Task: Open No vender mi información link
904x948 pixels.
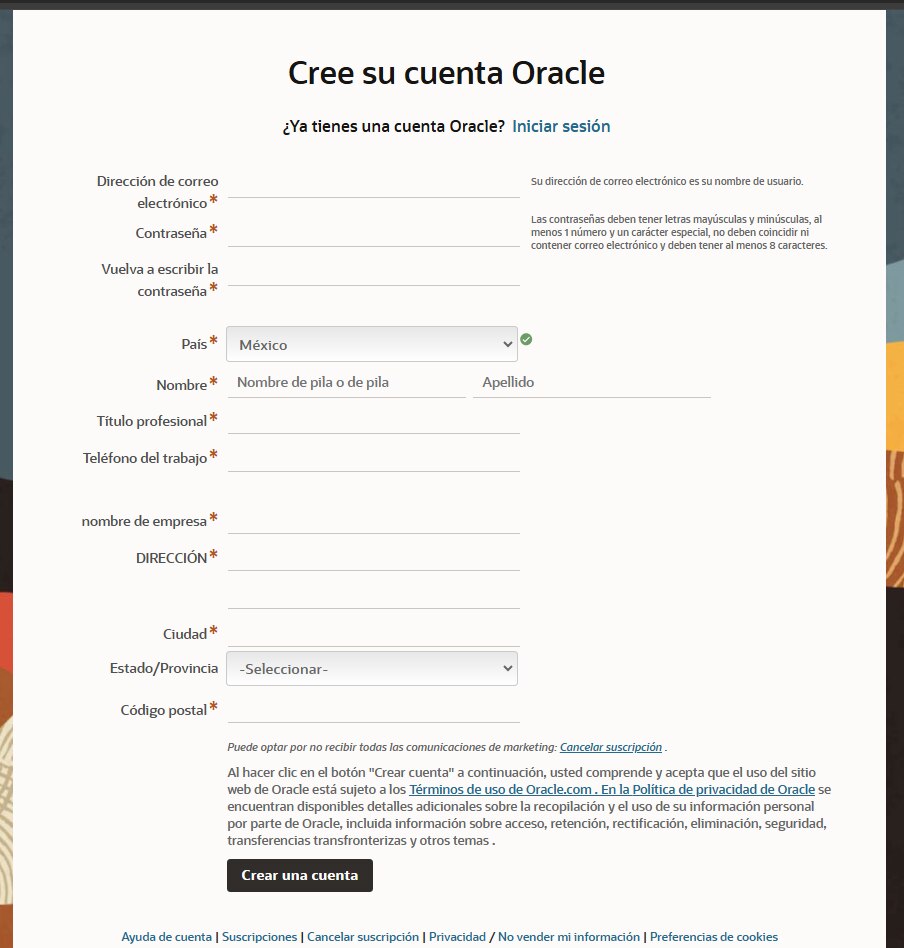Action: (569, 937)
